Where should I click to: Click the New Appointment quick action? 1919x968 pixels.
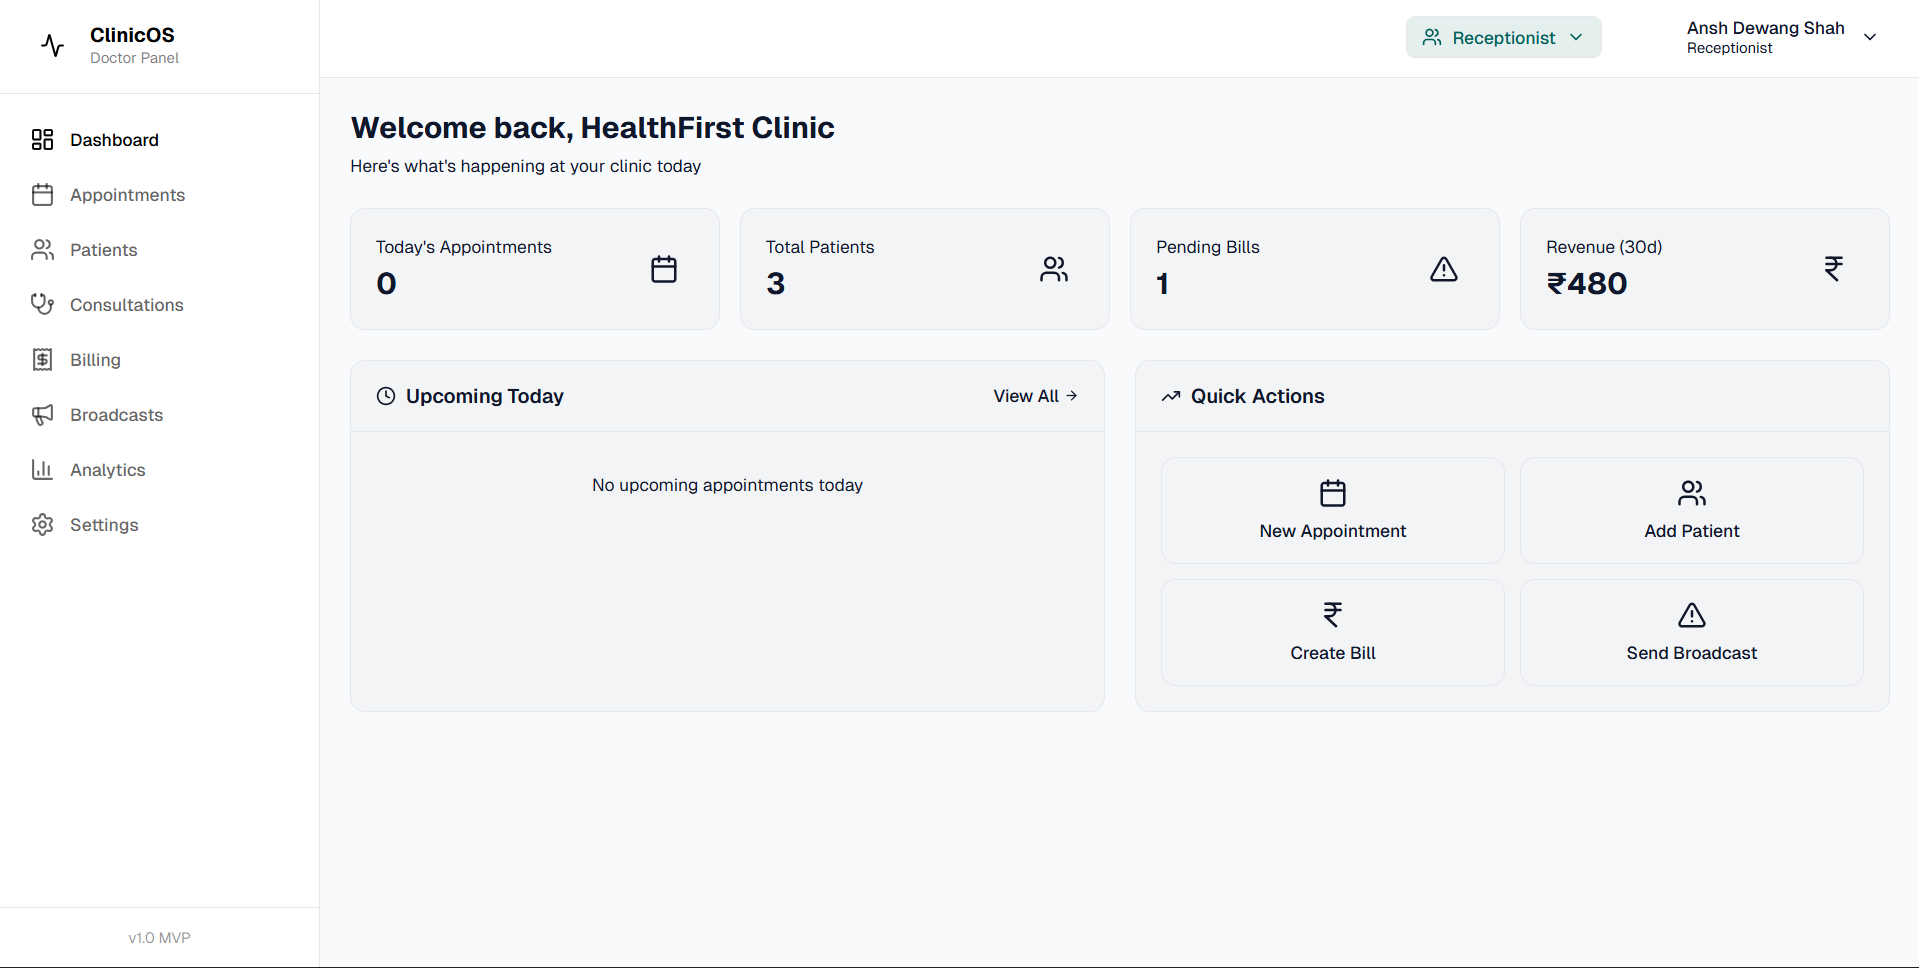[x=1332, y=511]
